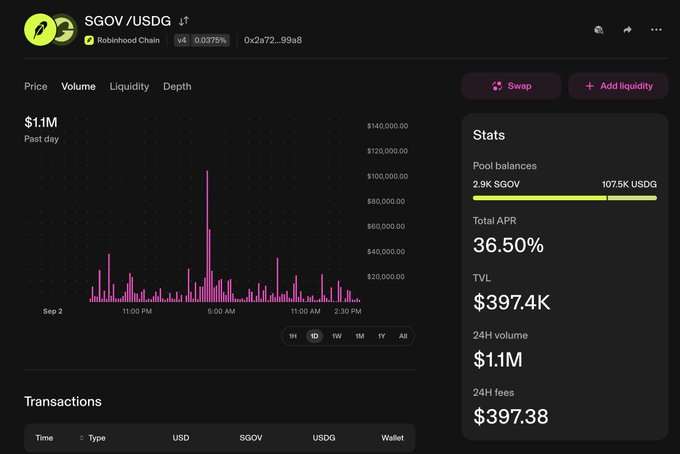Click the USD column header
The image size is (680, 454).
point(181,438)
